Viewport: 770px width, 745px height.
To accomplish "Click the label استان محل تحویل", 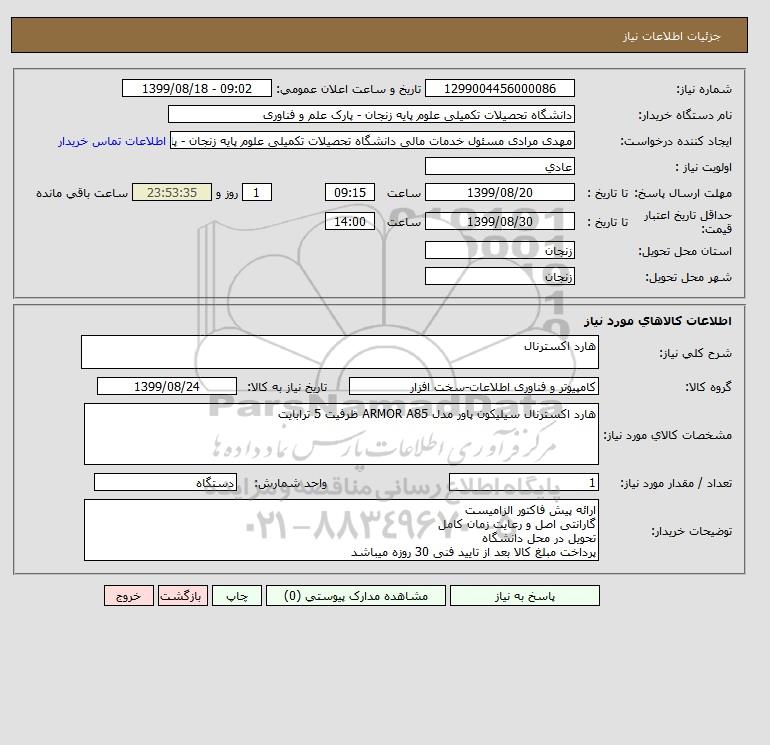I will coord(685,251).
